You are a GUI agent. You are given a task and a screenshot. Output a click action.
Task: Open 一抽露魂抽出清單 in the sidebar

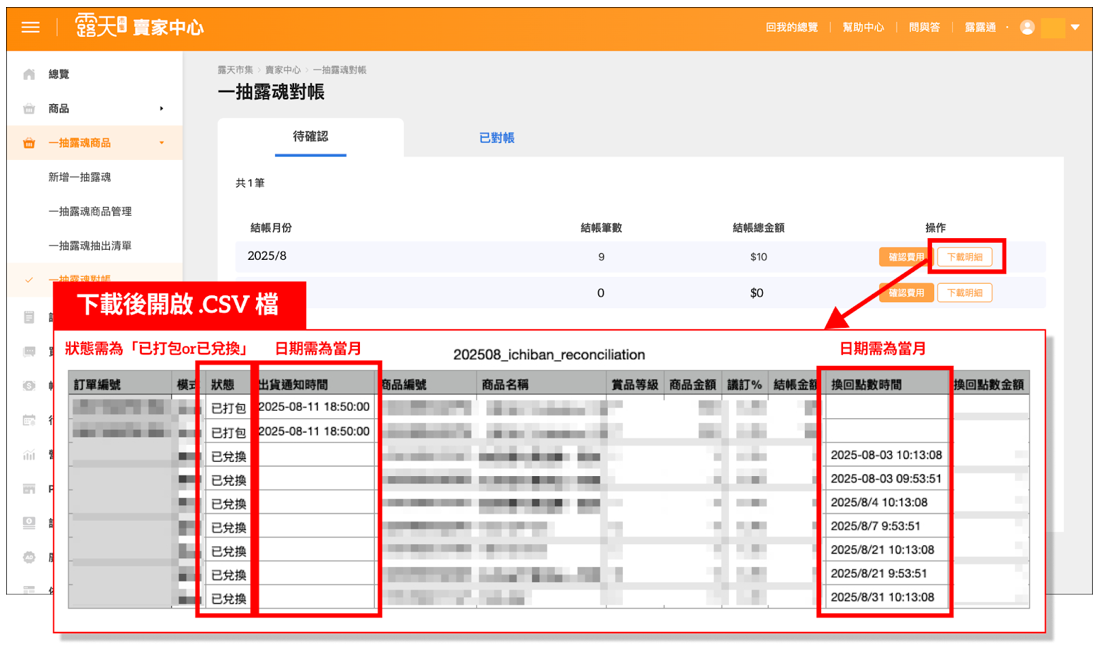(x=90, y=245)
